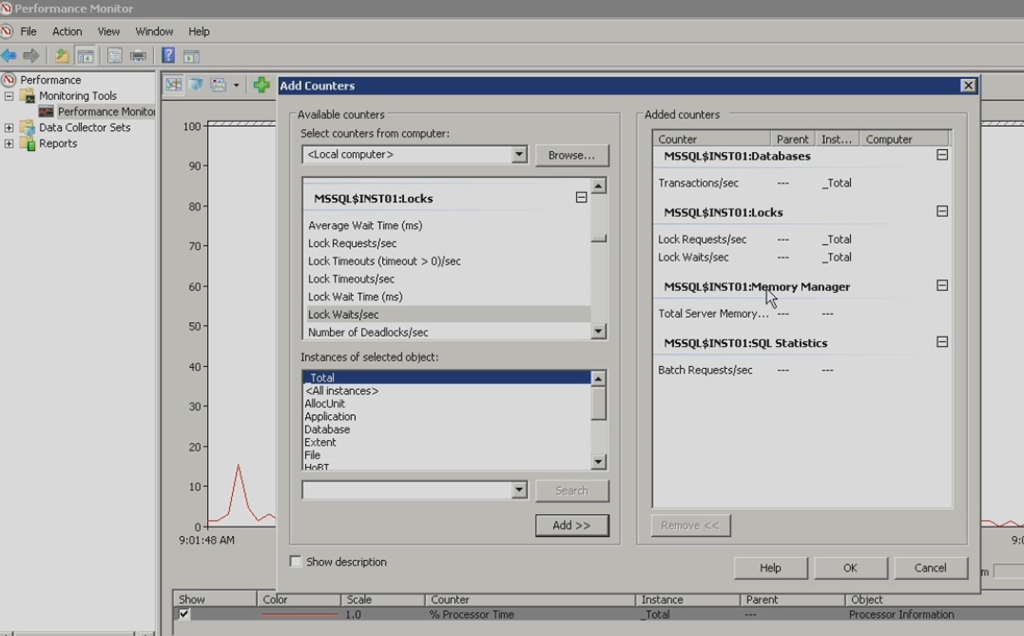Click instances list scroll down arrow

click(x=599, y=462)
